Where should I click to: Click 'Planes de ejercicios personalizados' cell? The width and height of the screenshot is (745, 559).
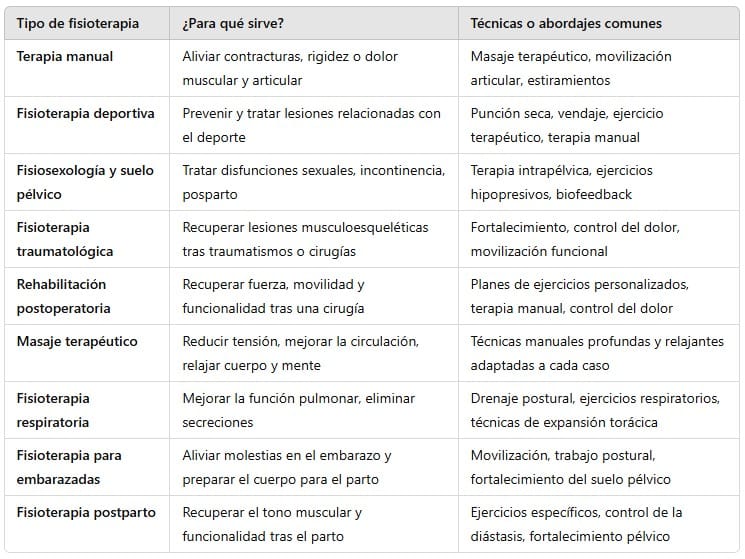pyautogui.click(x=579, y=296)
